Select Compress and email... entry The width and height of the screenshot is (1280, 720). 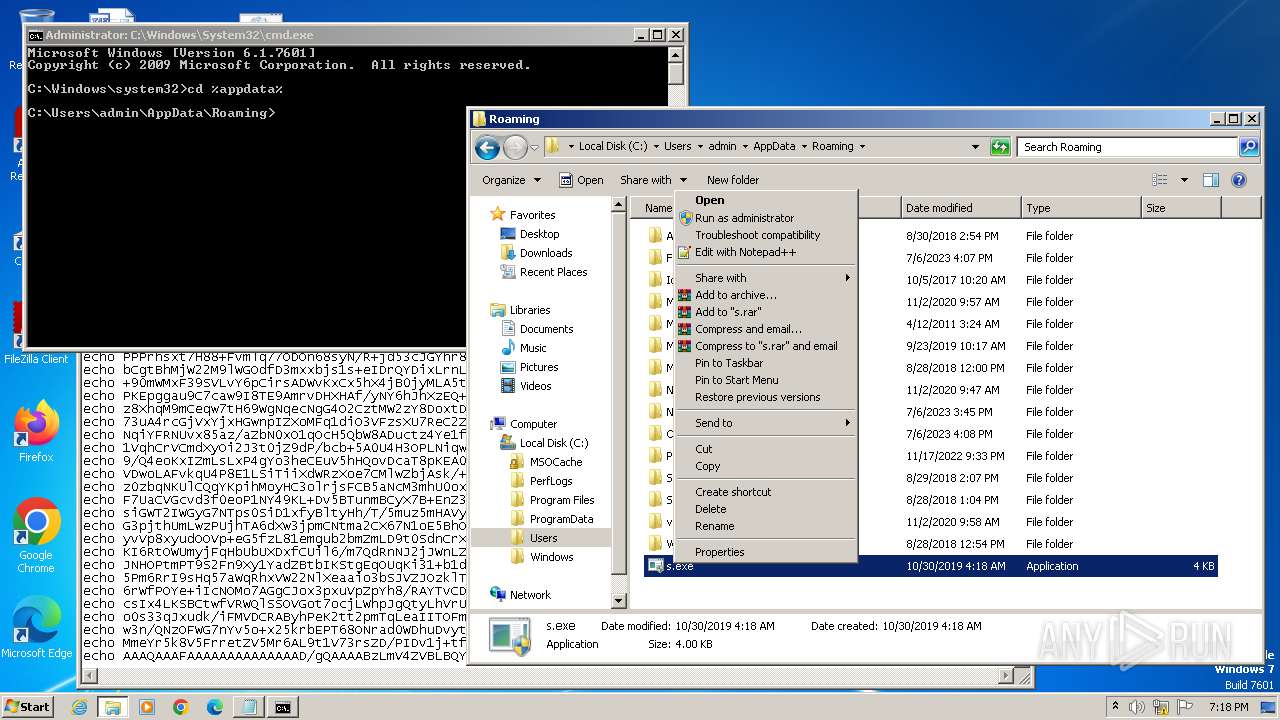[x=766, y=329]
